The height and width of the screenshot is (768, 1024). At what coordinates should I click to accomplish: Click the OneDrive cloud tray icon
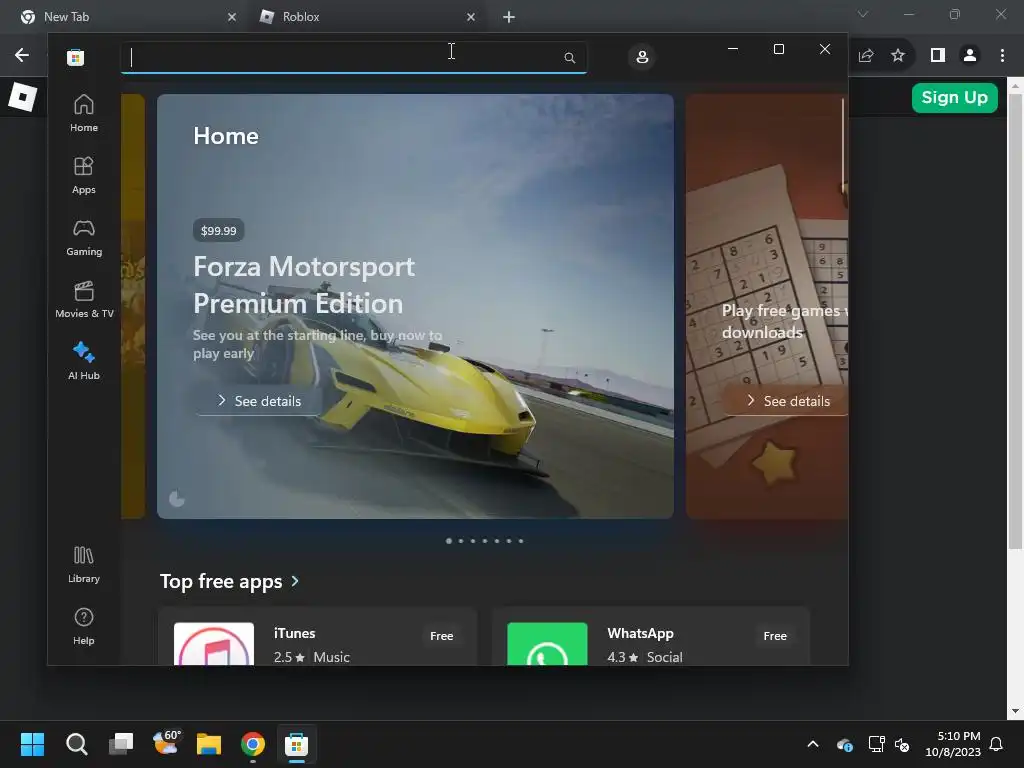[x=844, y=744]
